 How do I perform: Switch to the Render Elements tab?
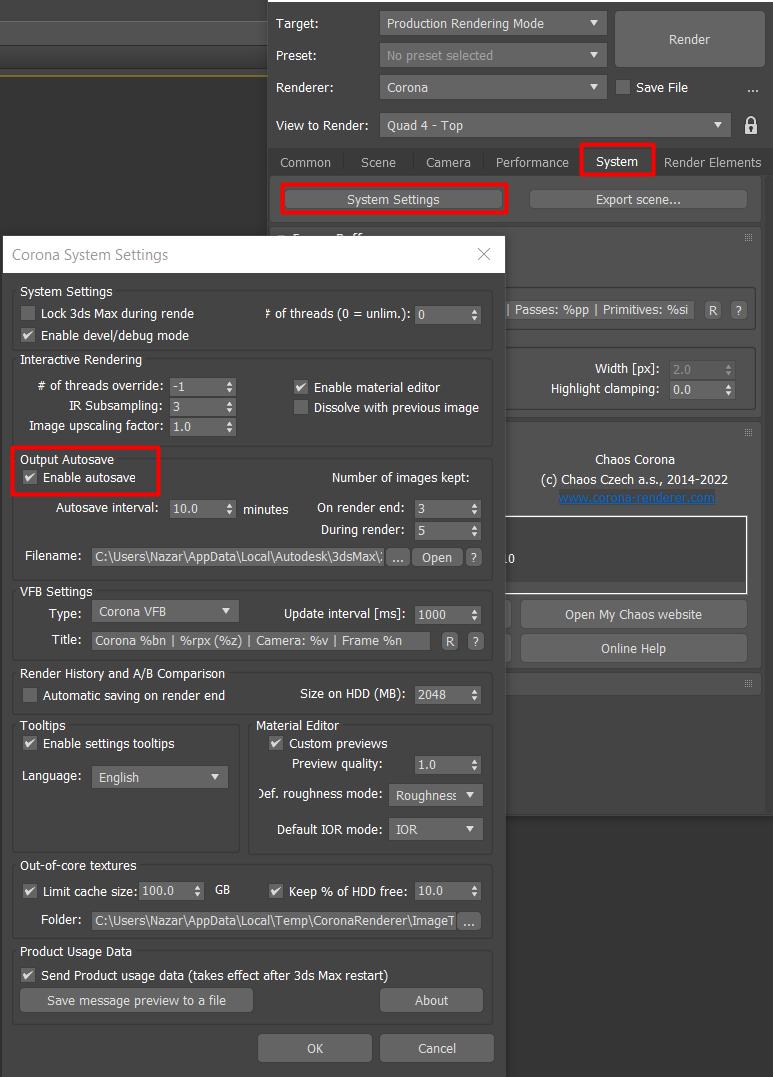click(712, 162)
